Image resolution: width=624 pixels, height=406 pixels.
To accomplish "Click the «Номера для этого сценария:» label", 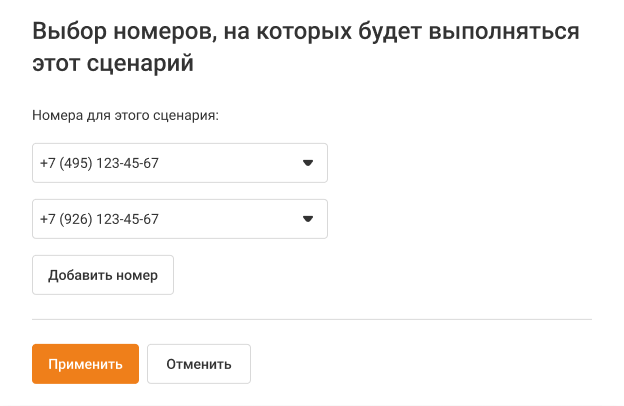I will 125,115.
